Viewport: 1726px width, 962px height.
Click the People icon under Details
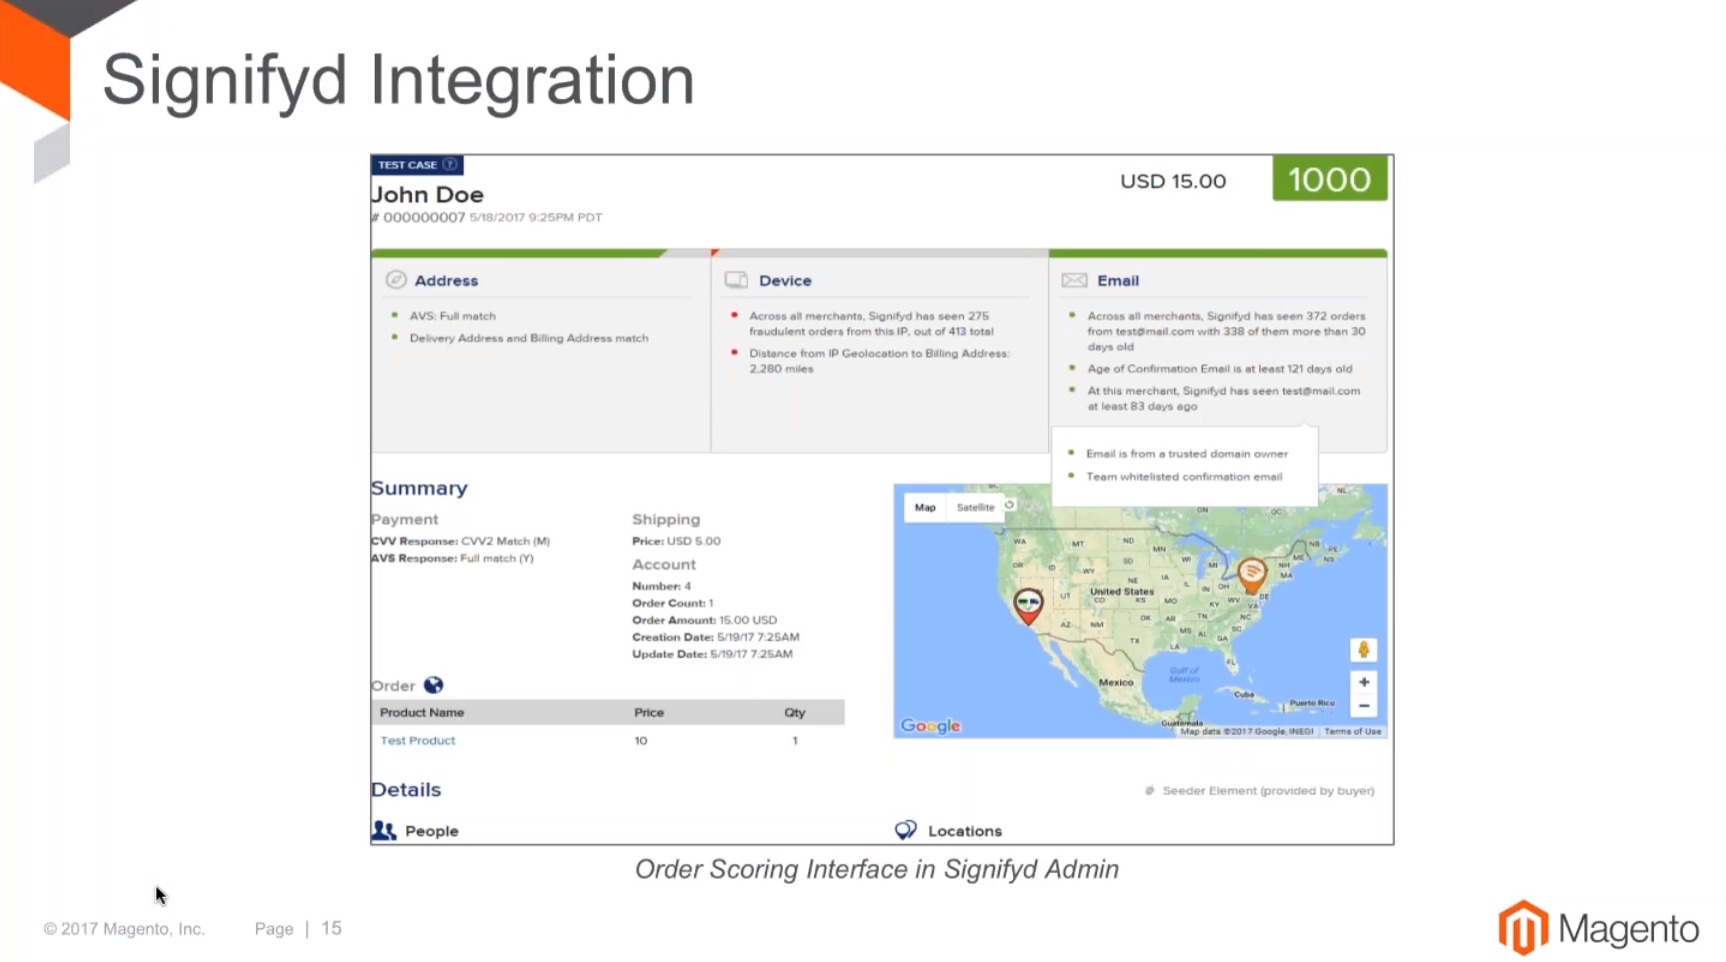[384, 830]
